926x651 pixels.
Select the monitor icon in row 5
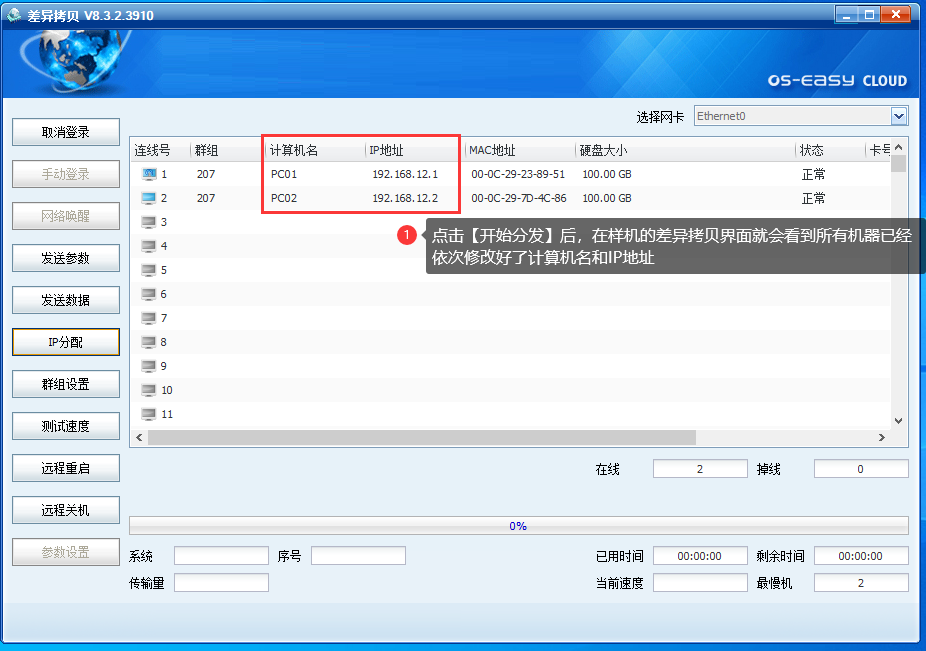[x=149, y=270]
